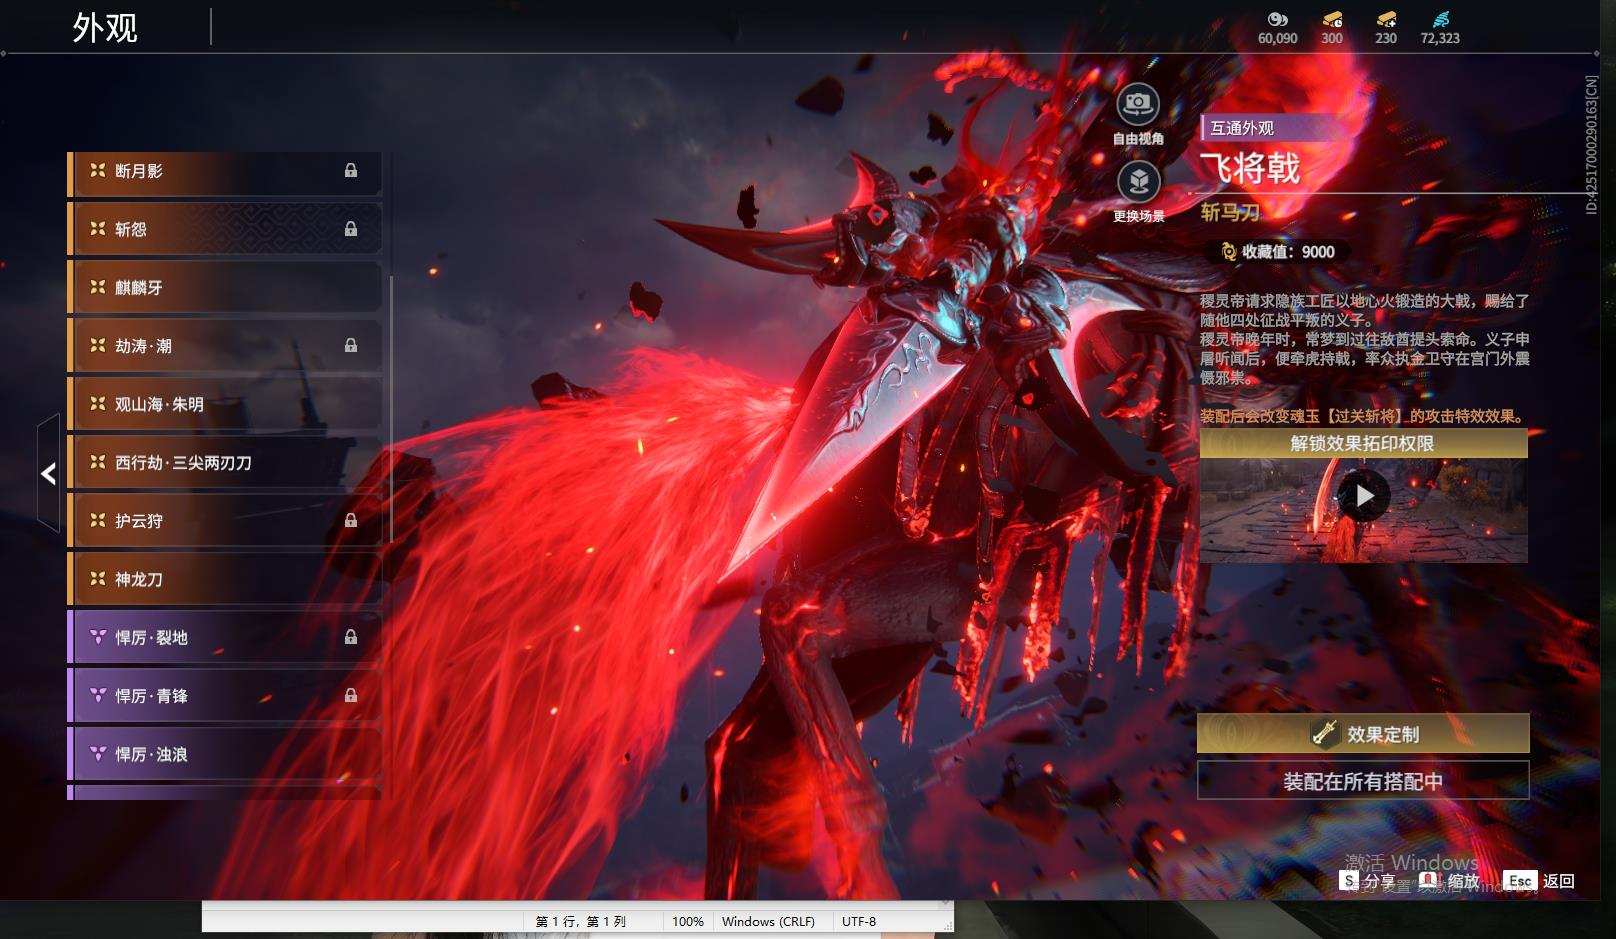Click the blue feather icon above 72,323

1440,19
